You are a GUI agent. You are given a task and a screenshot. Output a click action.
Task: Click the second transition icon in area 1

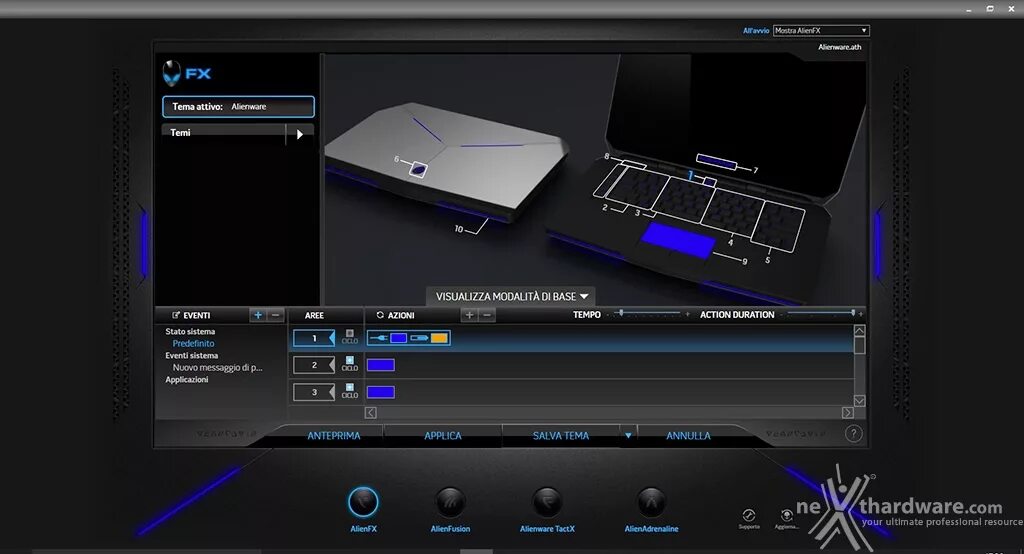(x=419, y=338)
